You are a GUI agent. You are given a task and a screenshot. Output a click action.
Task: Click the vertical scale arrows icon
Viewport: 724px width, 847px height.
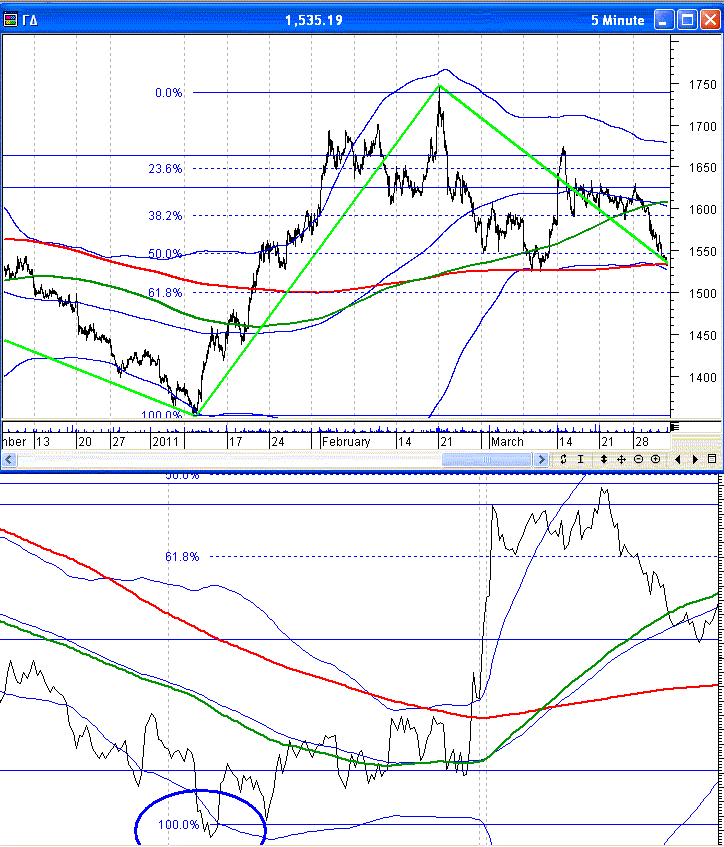[x=602, y=459]
